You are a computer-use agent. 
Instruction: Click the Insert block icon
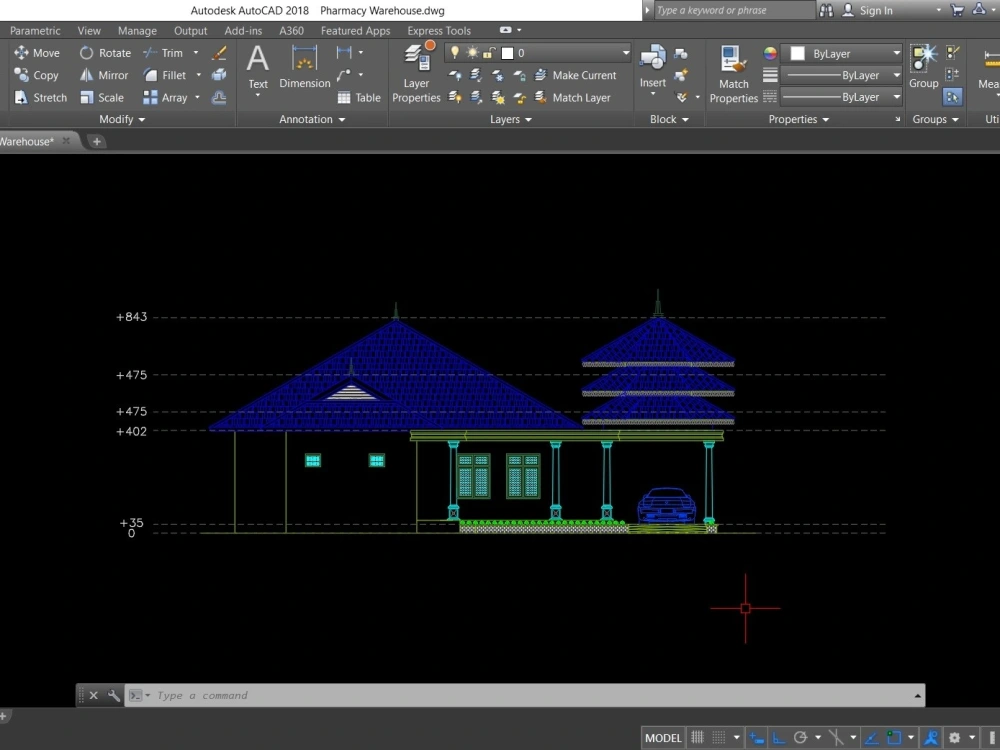coord(651,60)
